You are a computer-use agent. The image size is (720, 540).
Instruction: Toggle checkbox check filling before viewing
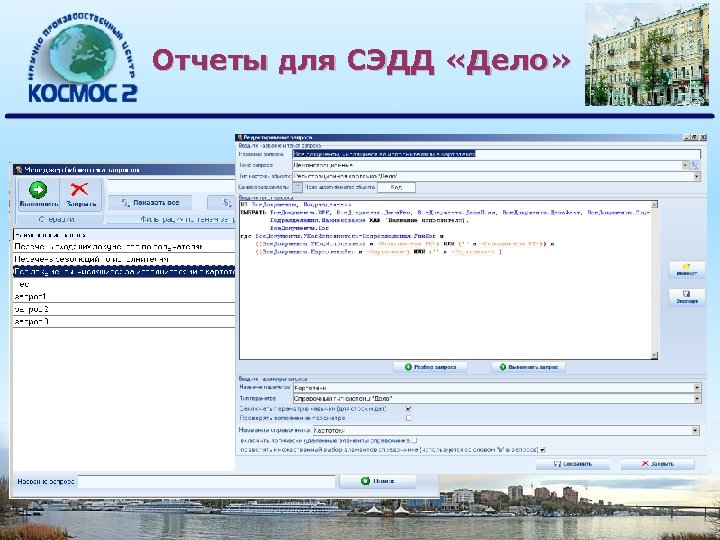point(408,418)
